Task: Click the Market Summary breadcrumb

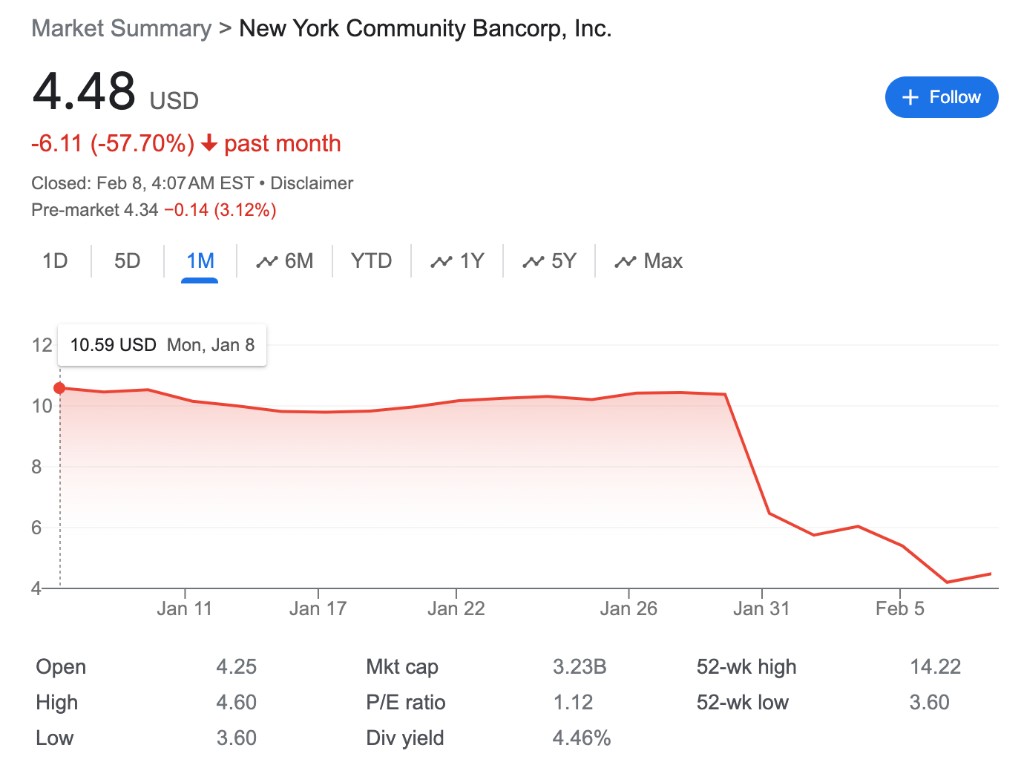Action: click(x=121, y=28)
